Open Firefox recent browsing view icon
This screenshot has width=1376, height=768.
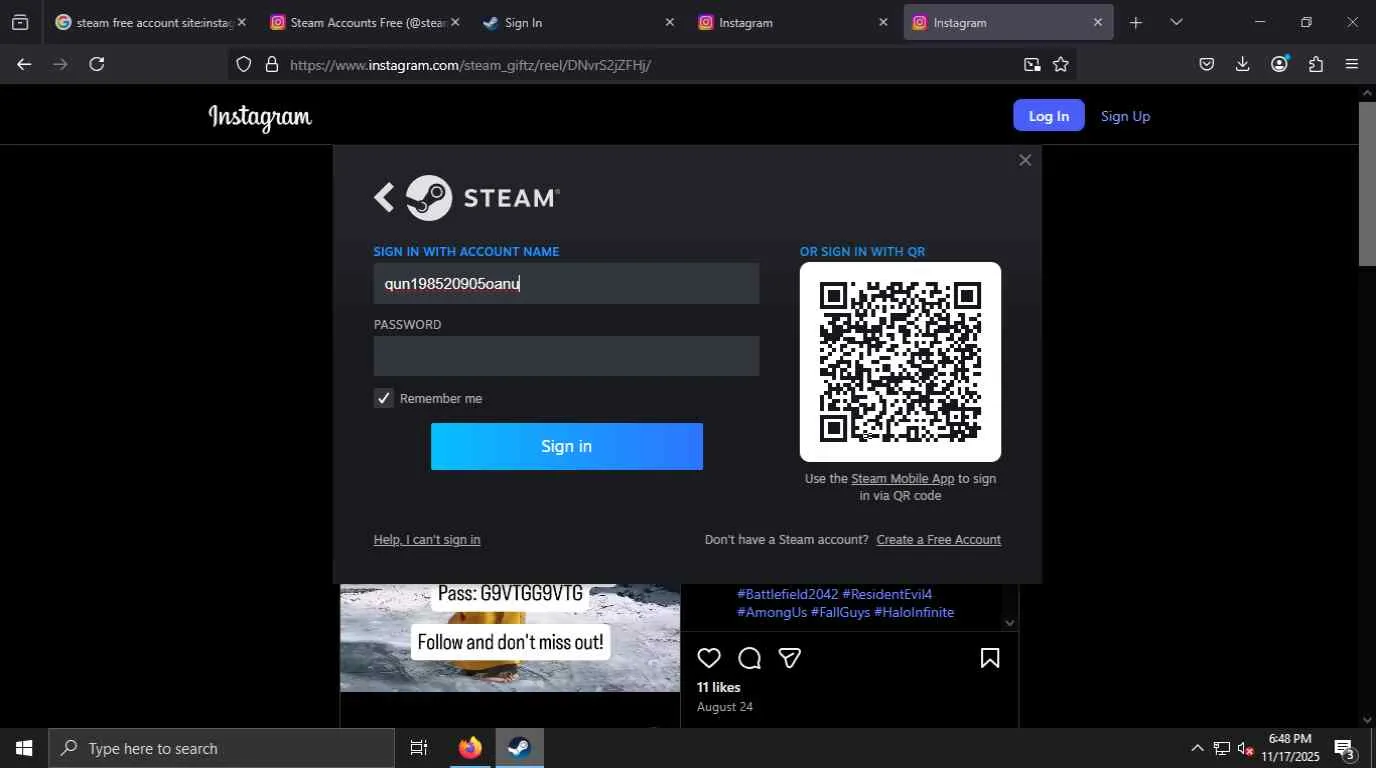coord(20,22)
